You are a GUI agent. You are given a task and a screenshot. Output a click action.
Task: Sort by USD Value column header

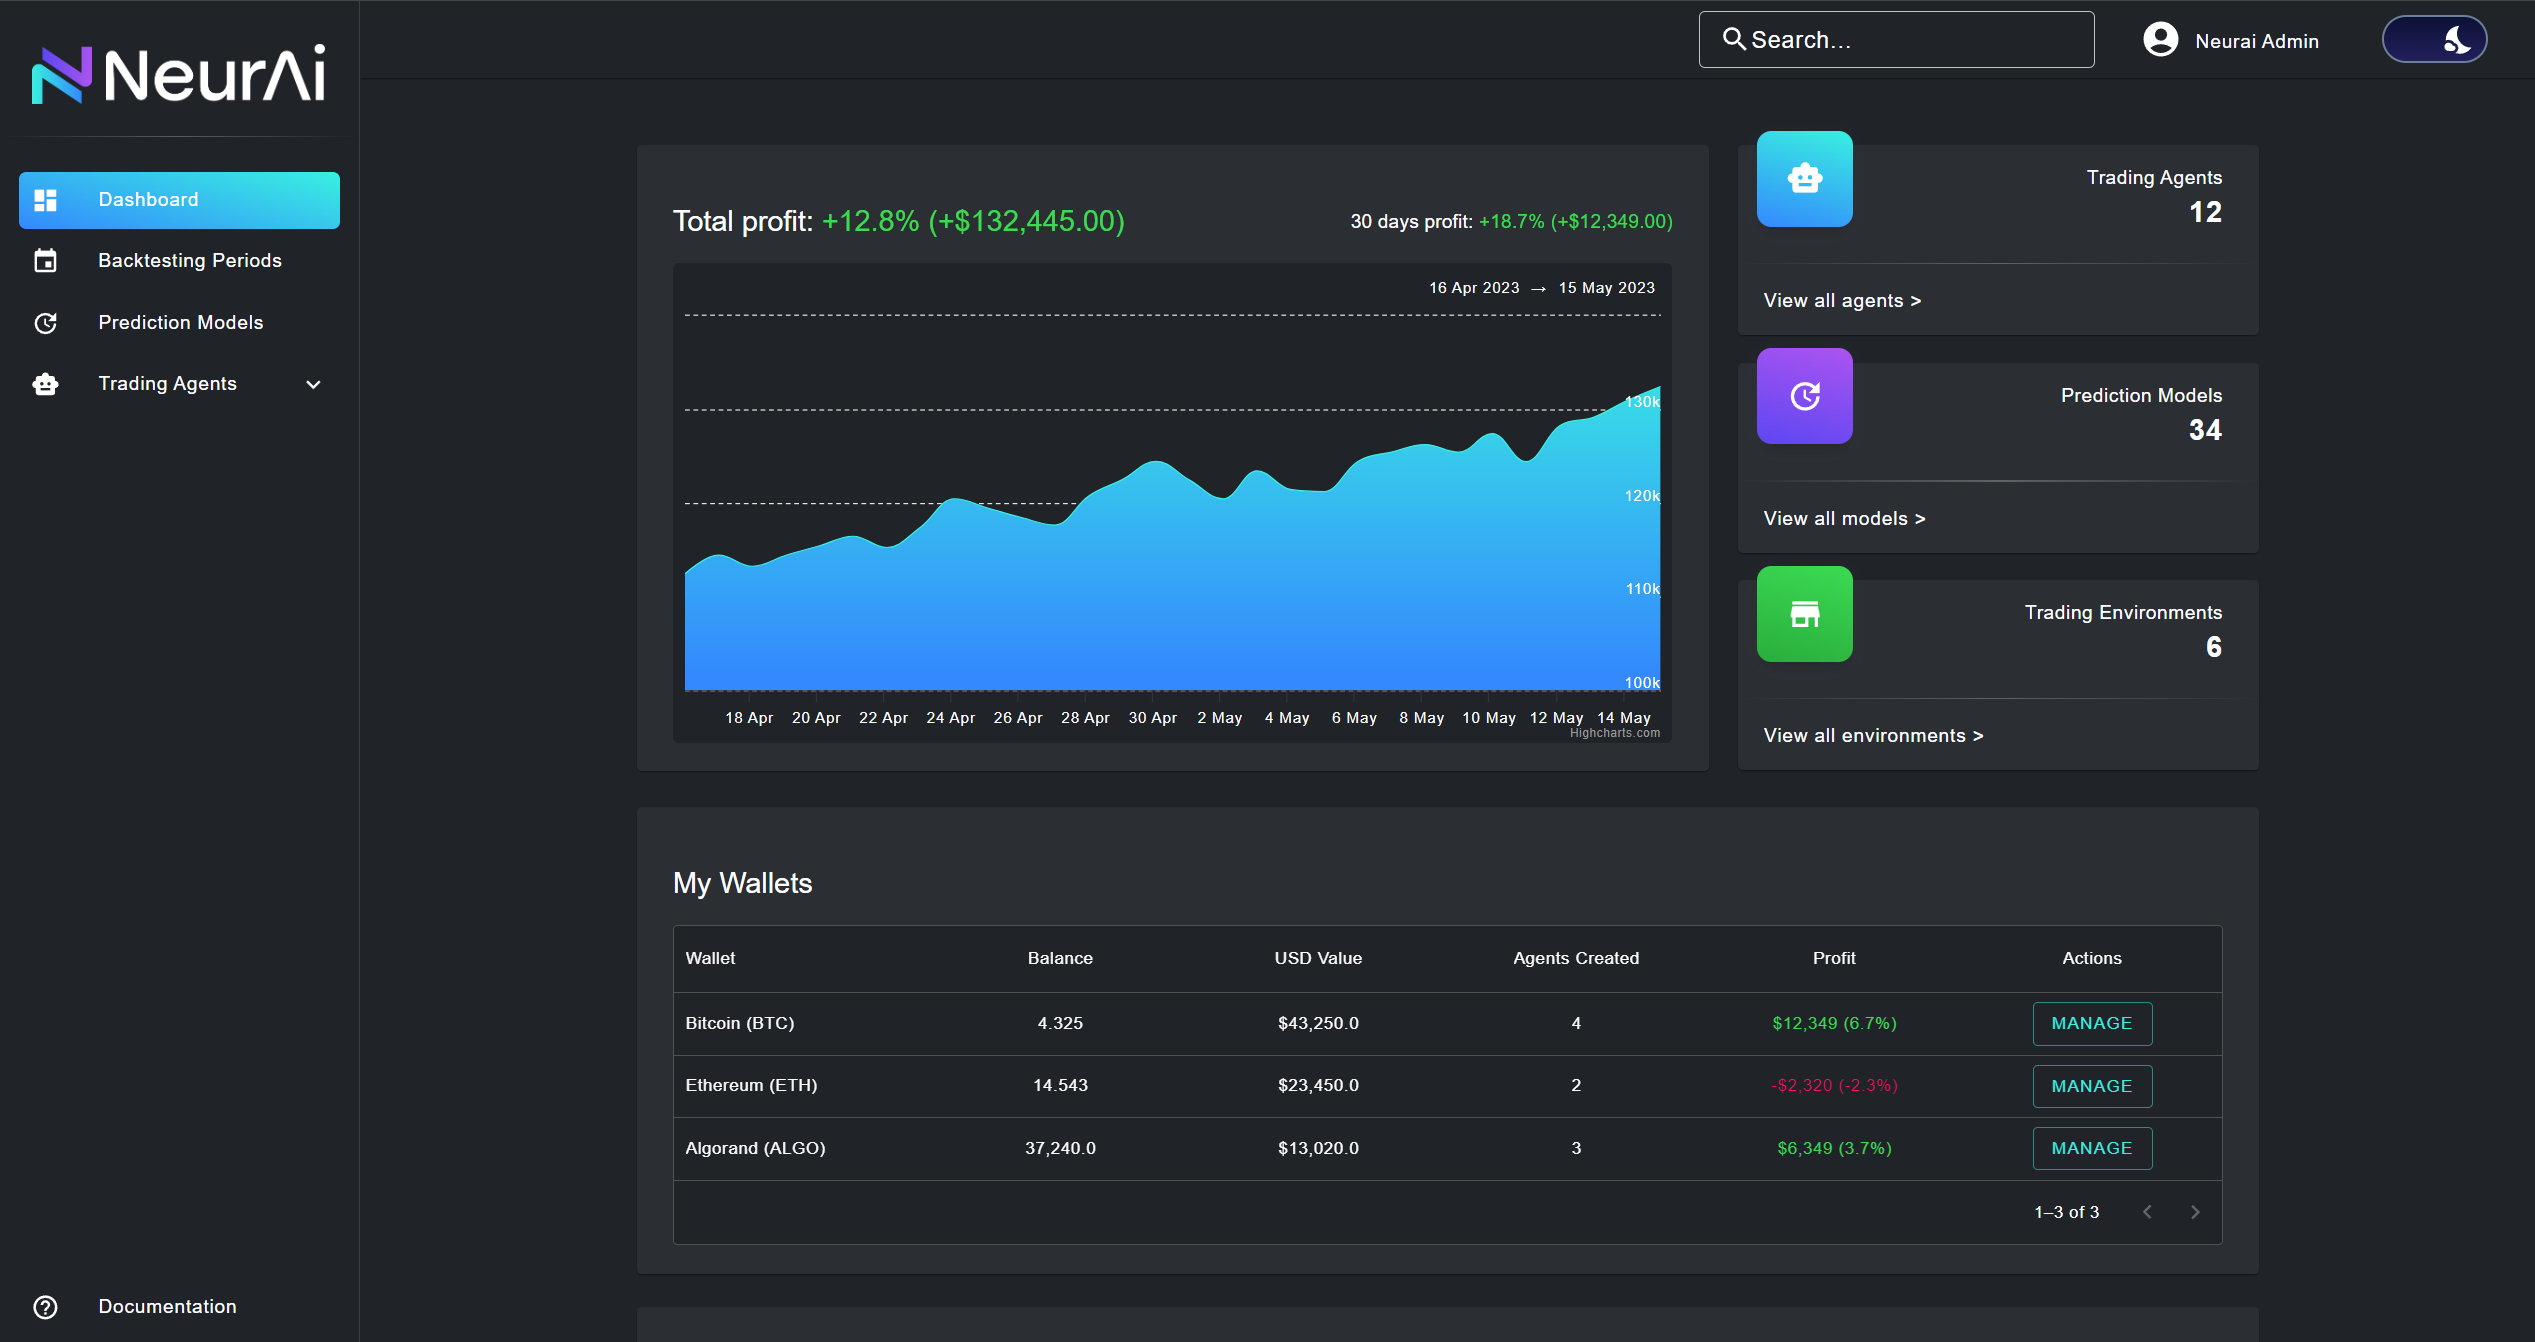click(x=1318, y=958)
